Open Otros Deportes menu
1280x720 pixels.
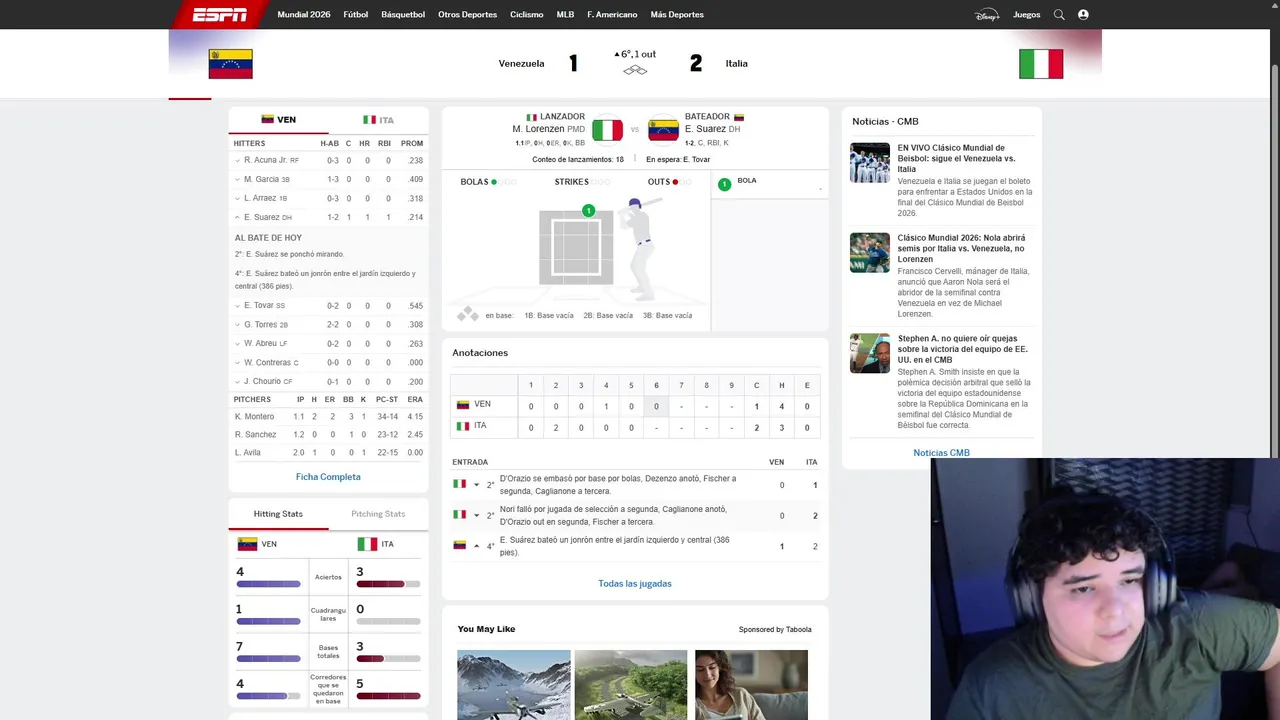point(467,15)
